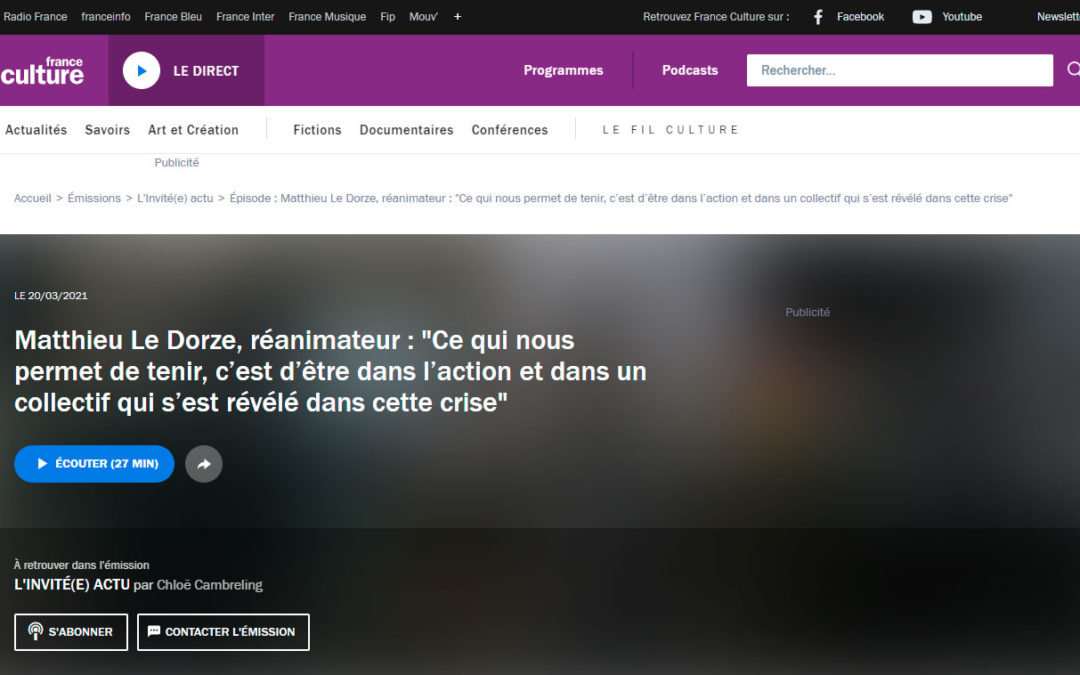Image resolution: width=1080 pixels, height=675 pixels.
Task: Open the Conférences section
Action: point(510,129)
